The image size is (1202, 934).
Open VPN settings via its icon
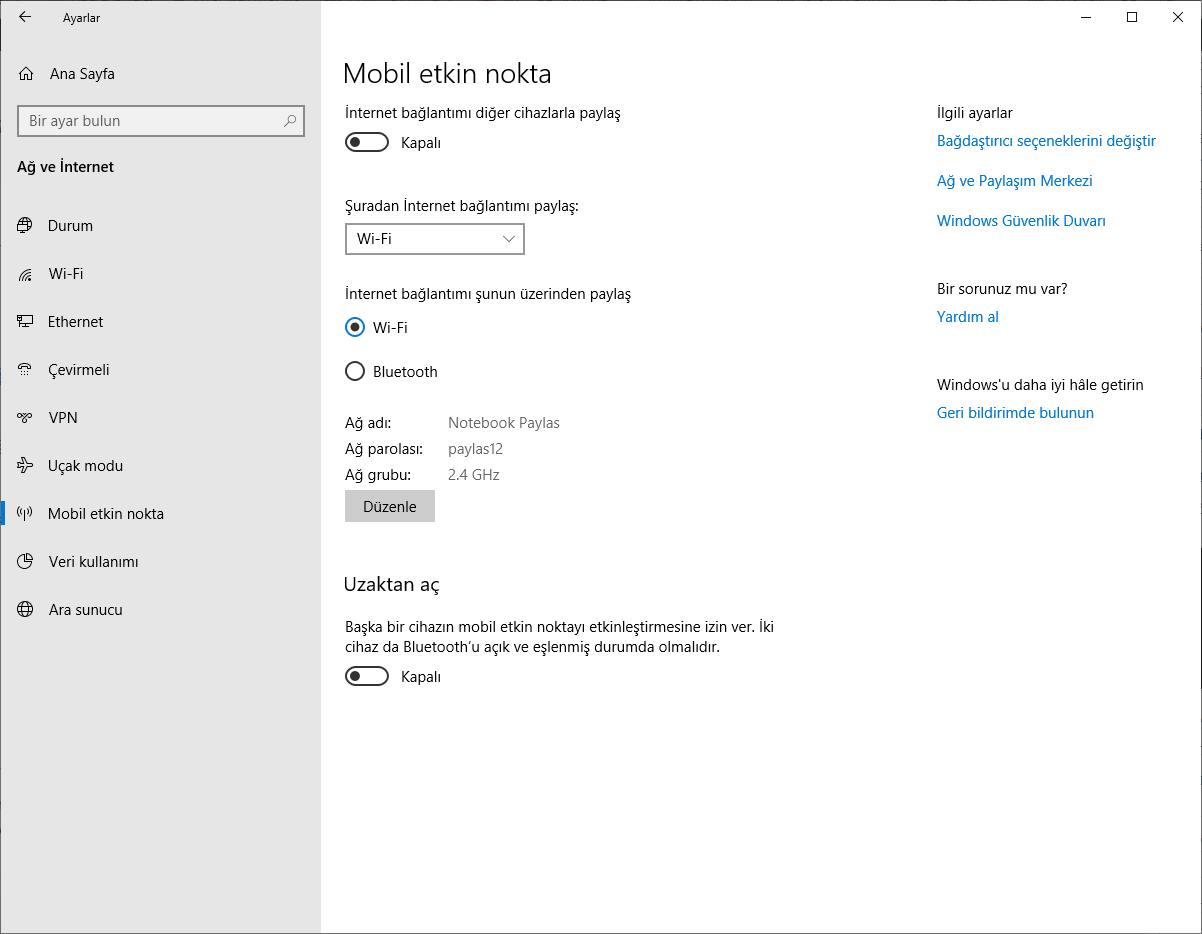24,417
